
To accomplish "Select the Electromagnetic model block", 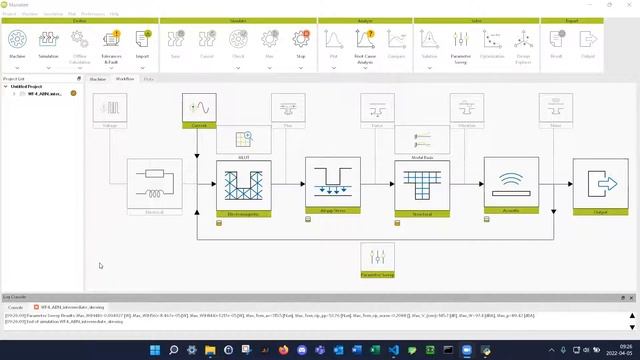I will [244, 189].
